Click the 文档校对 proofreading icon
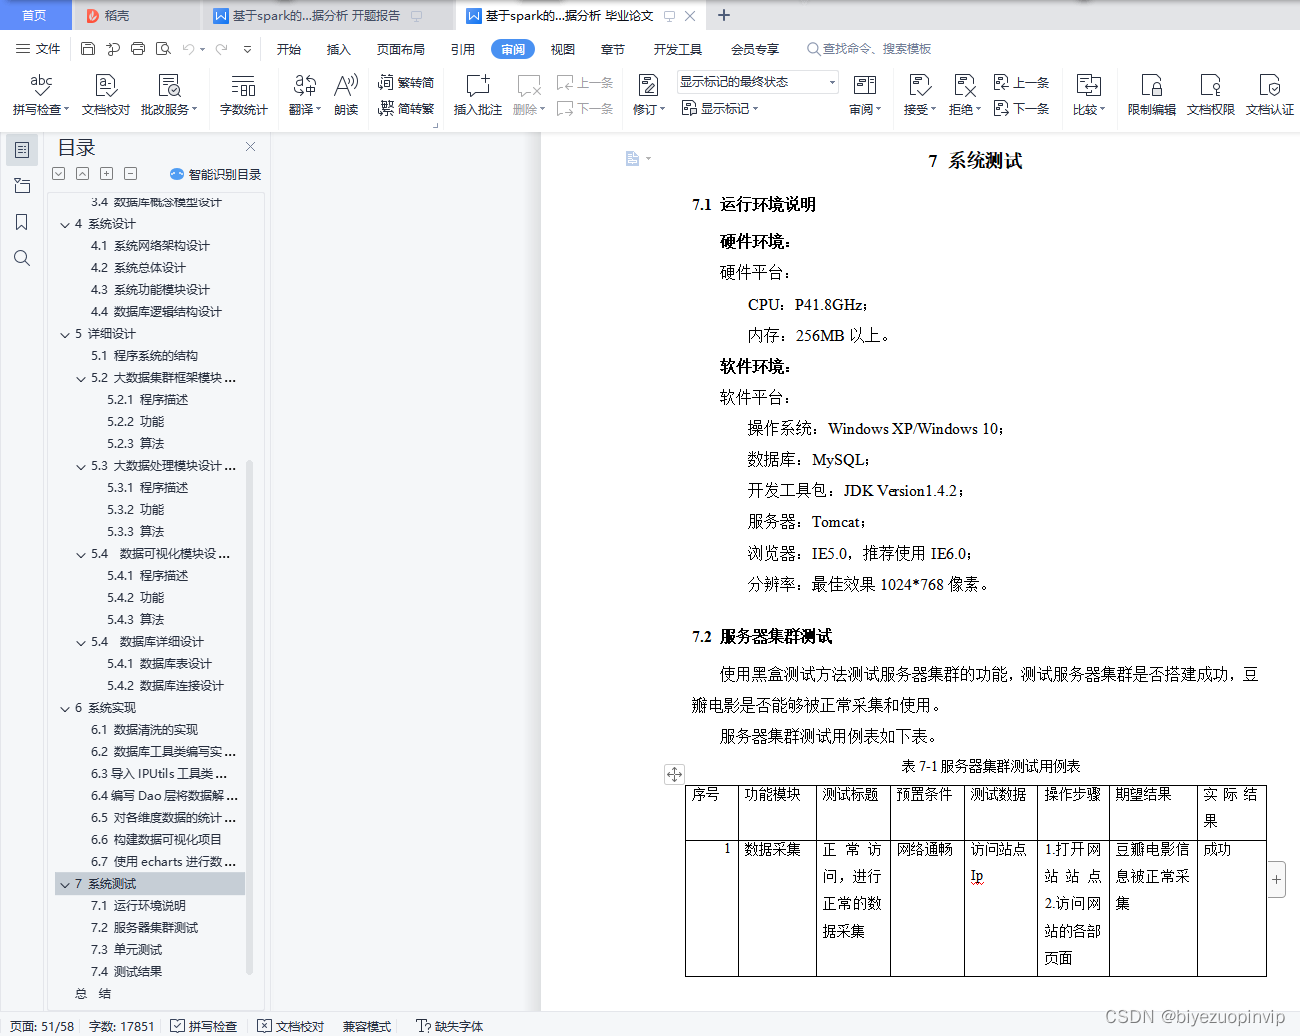 point(106,95)
